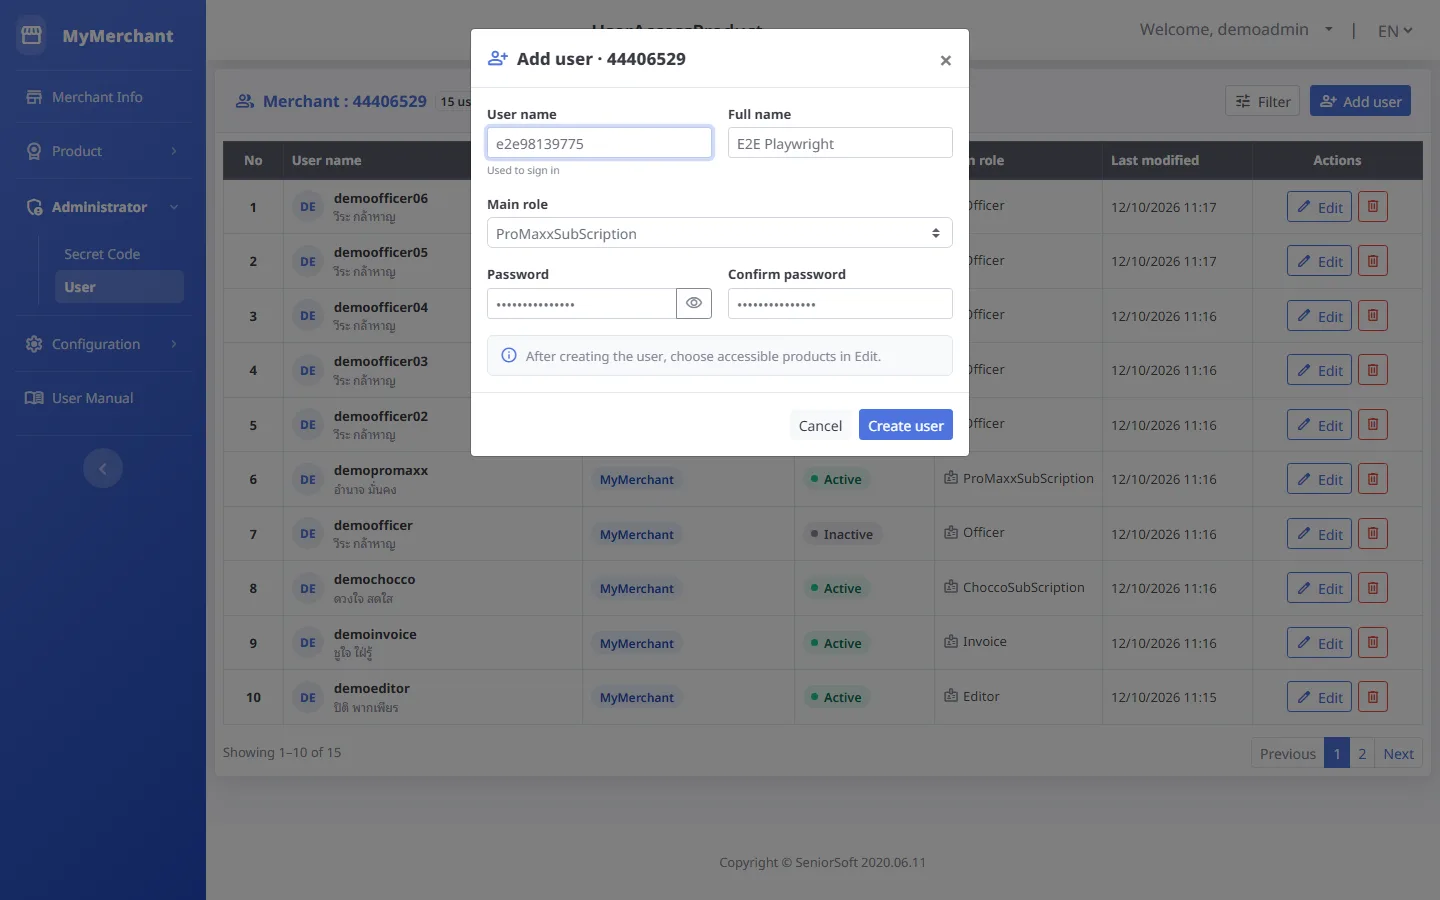Click the Next page button

point(1398,753)
